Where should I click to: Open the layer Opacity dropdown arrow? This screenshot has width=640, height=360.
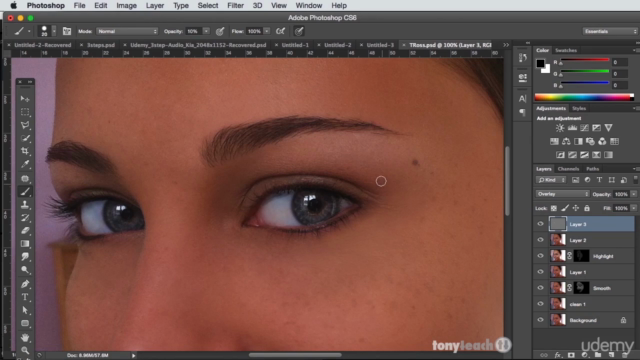tap(633, 194)
